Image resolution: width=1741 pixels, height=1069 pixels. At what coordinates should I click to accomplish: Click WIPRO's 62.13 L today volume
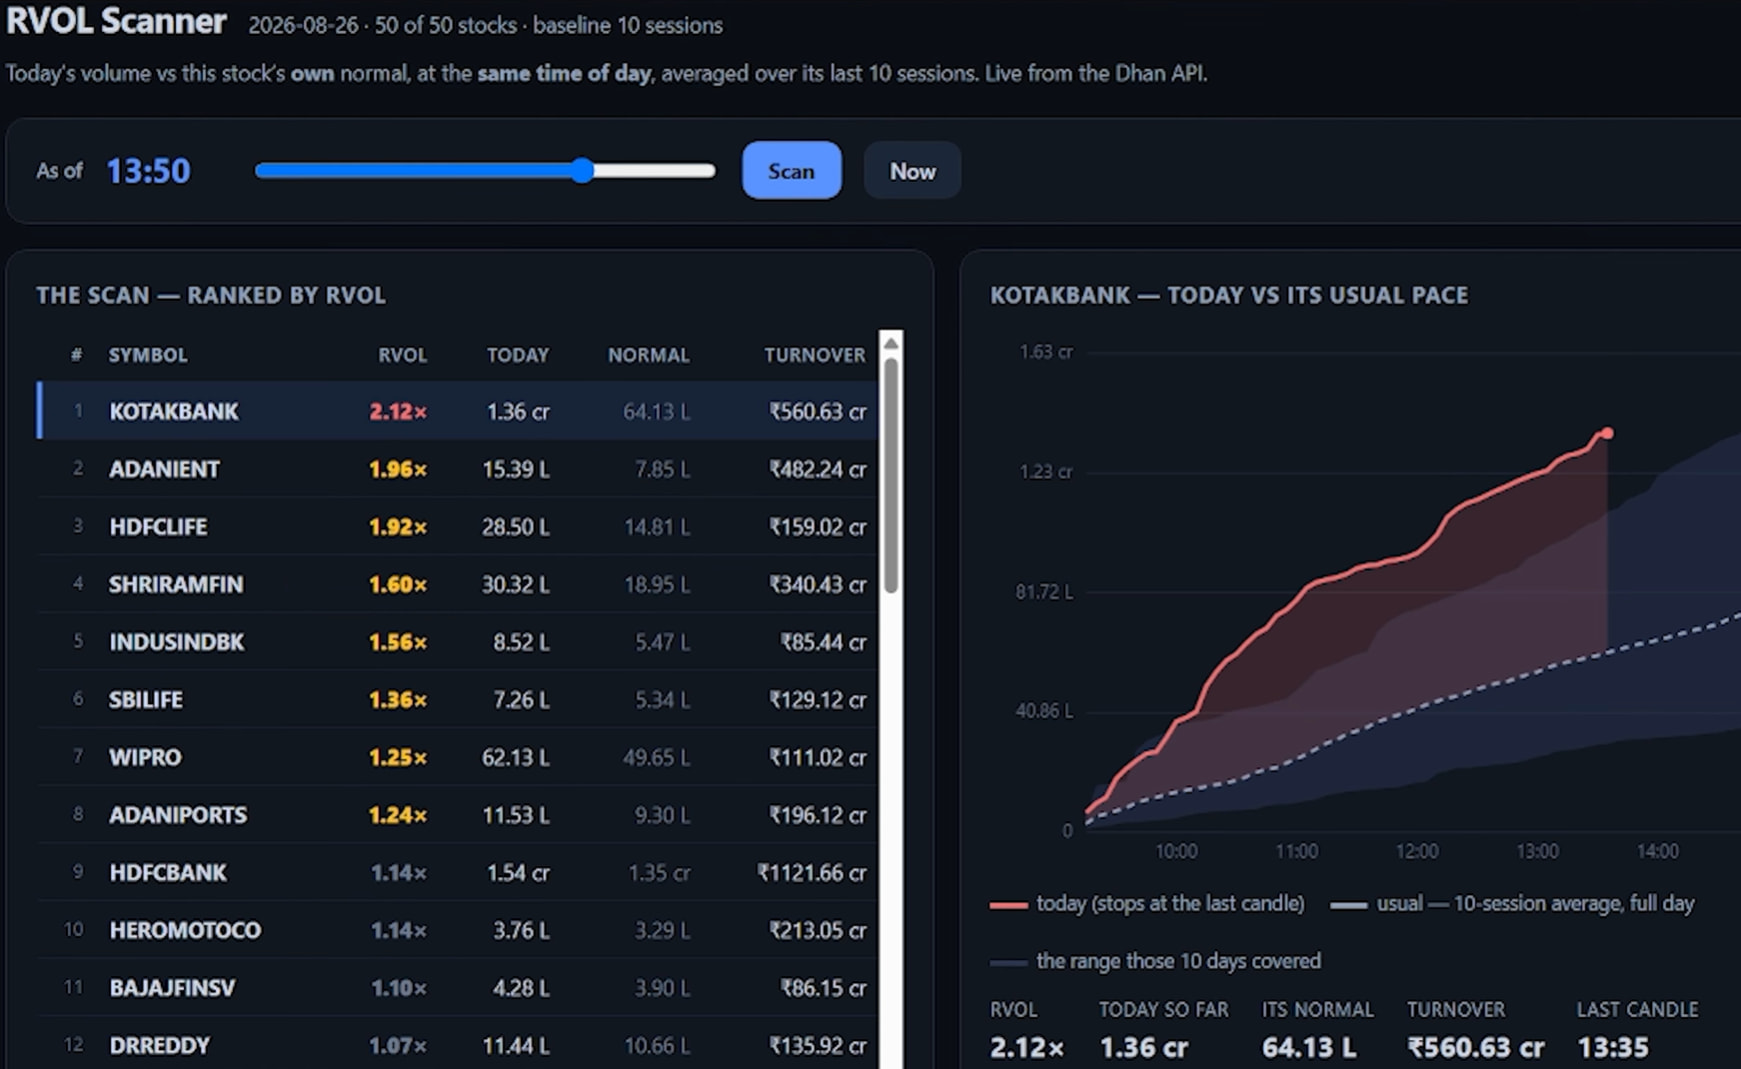click(516, 757)
